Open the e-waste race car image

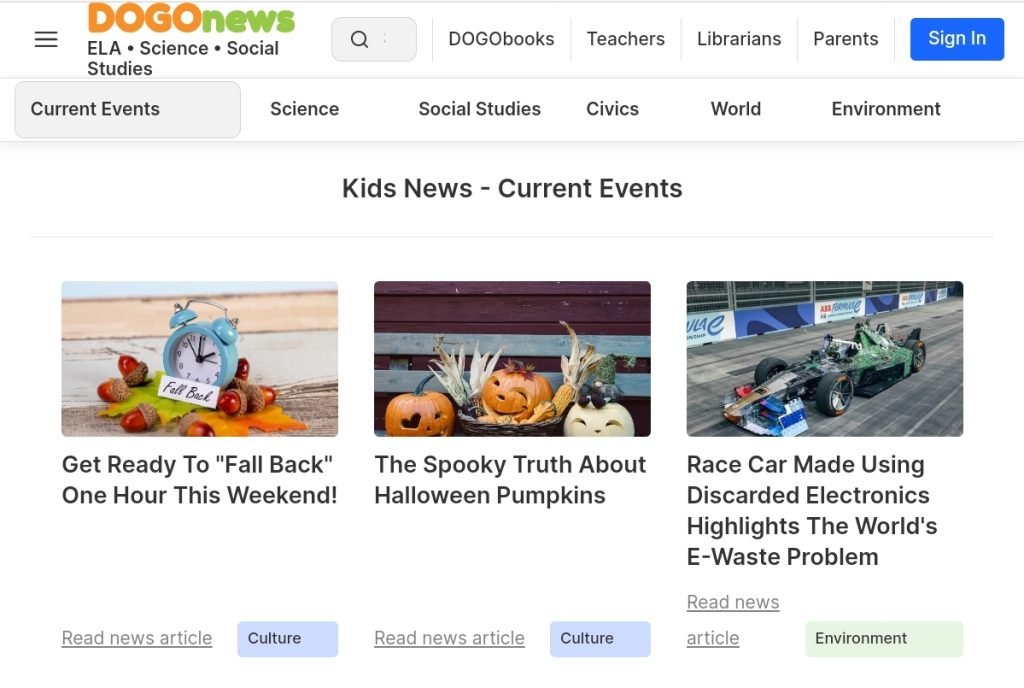click(x=825, y=359)
